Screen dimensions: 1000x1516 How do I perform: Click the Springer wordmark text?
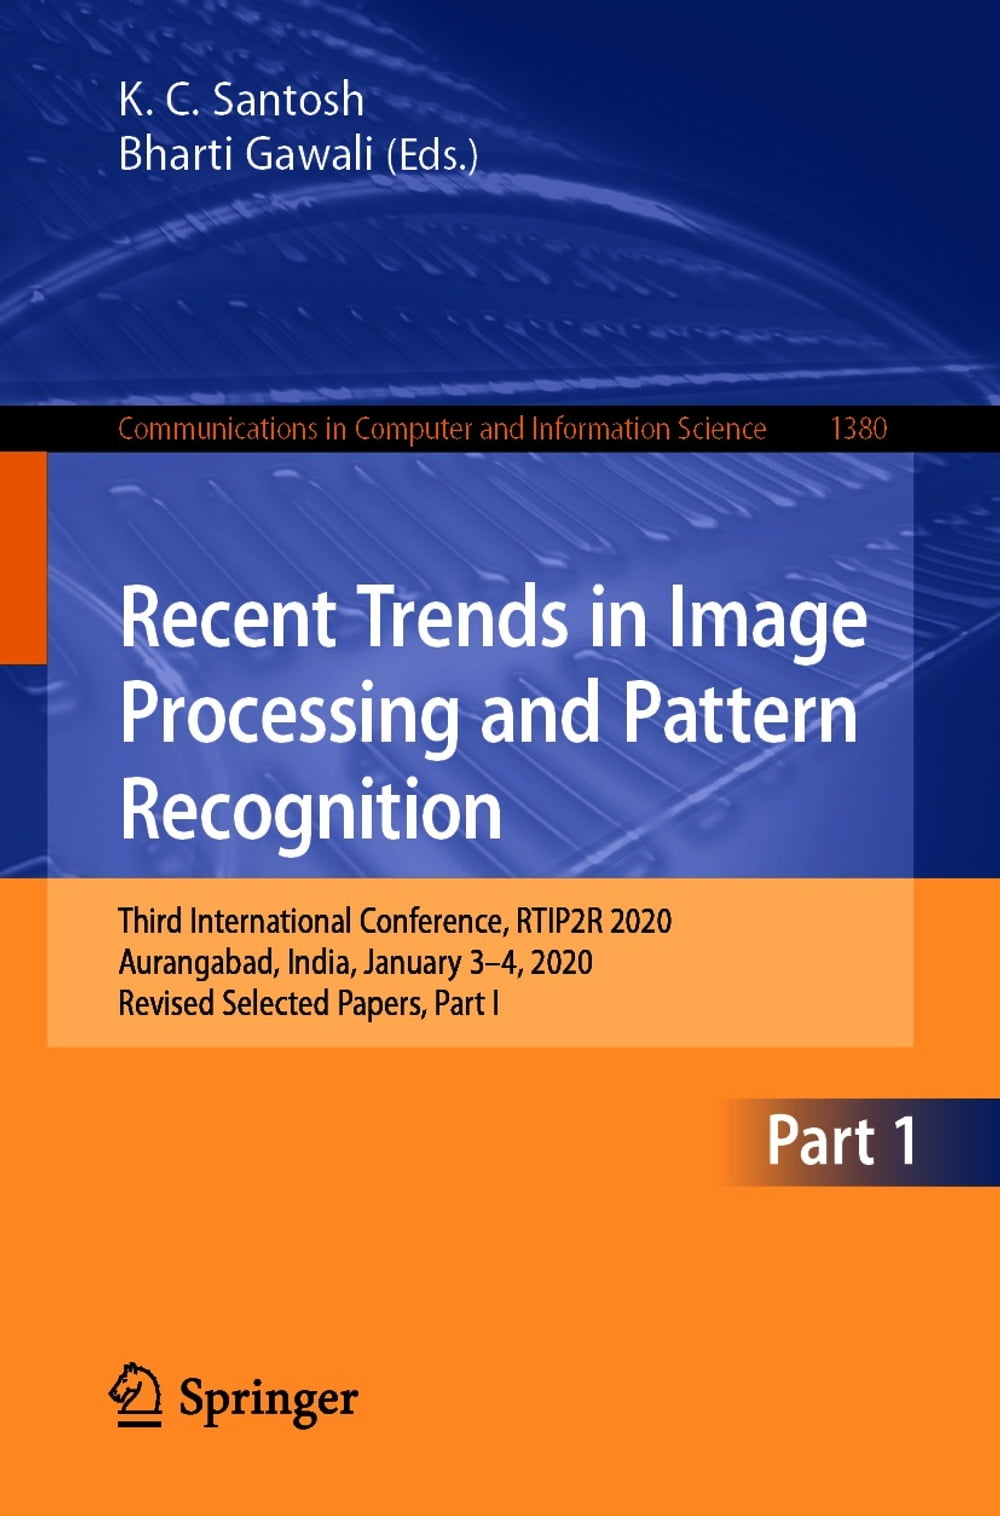tap(268, 1400)
